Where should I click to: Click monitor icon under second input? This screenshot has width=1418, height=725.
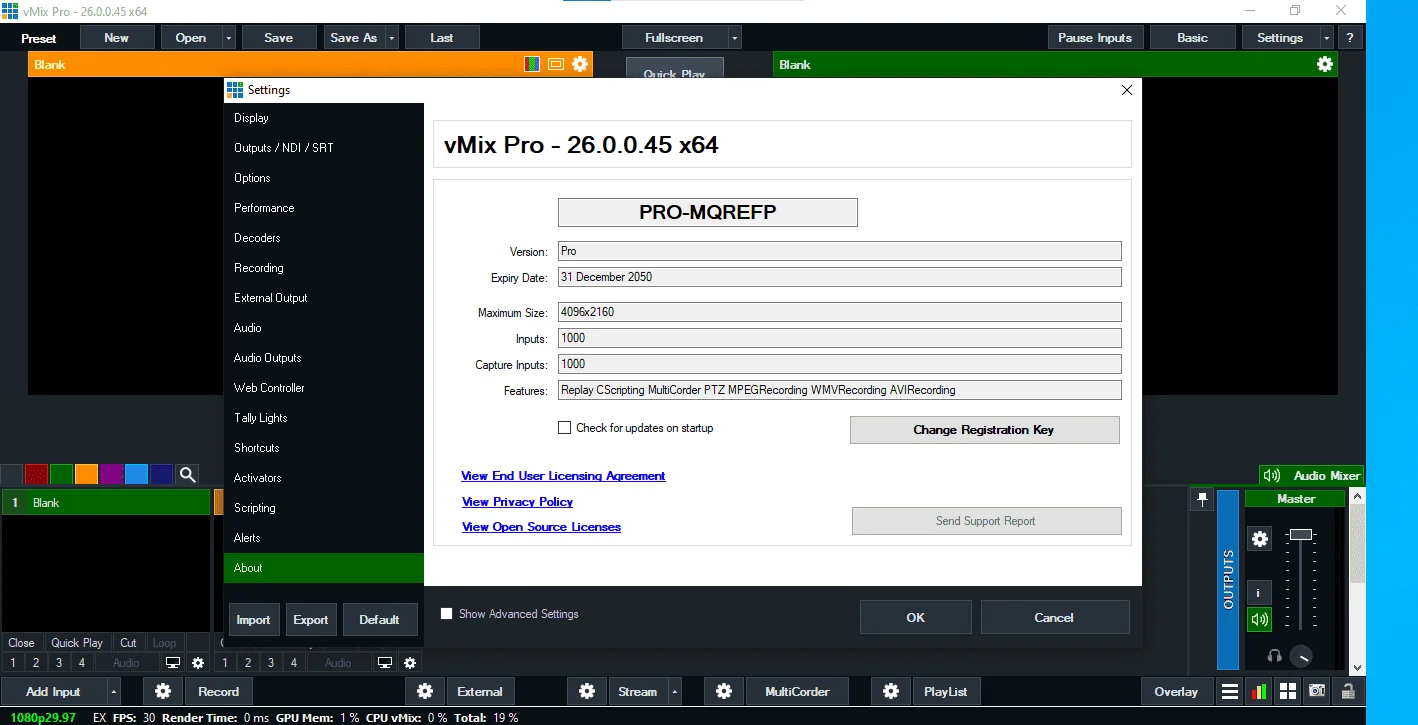pyautogui.click(x=385, y=662)
